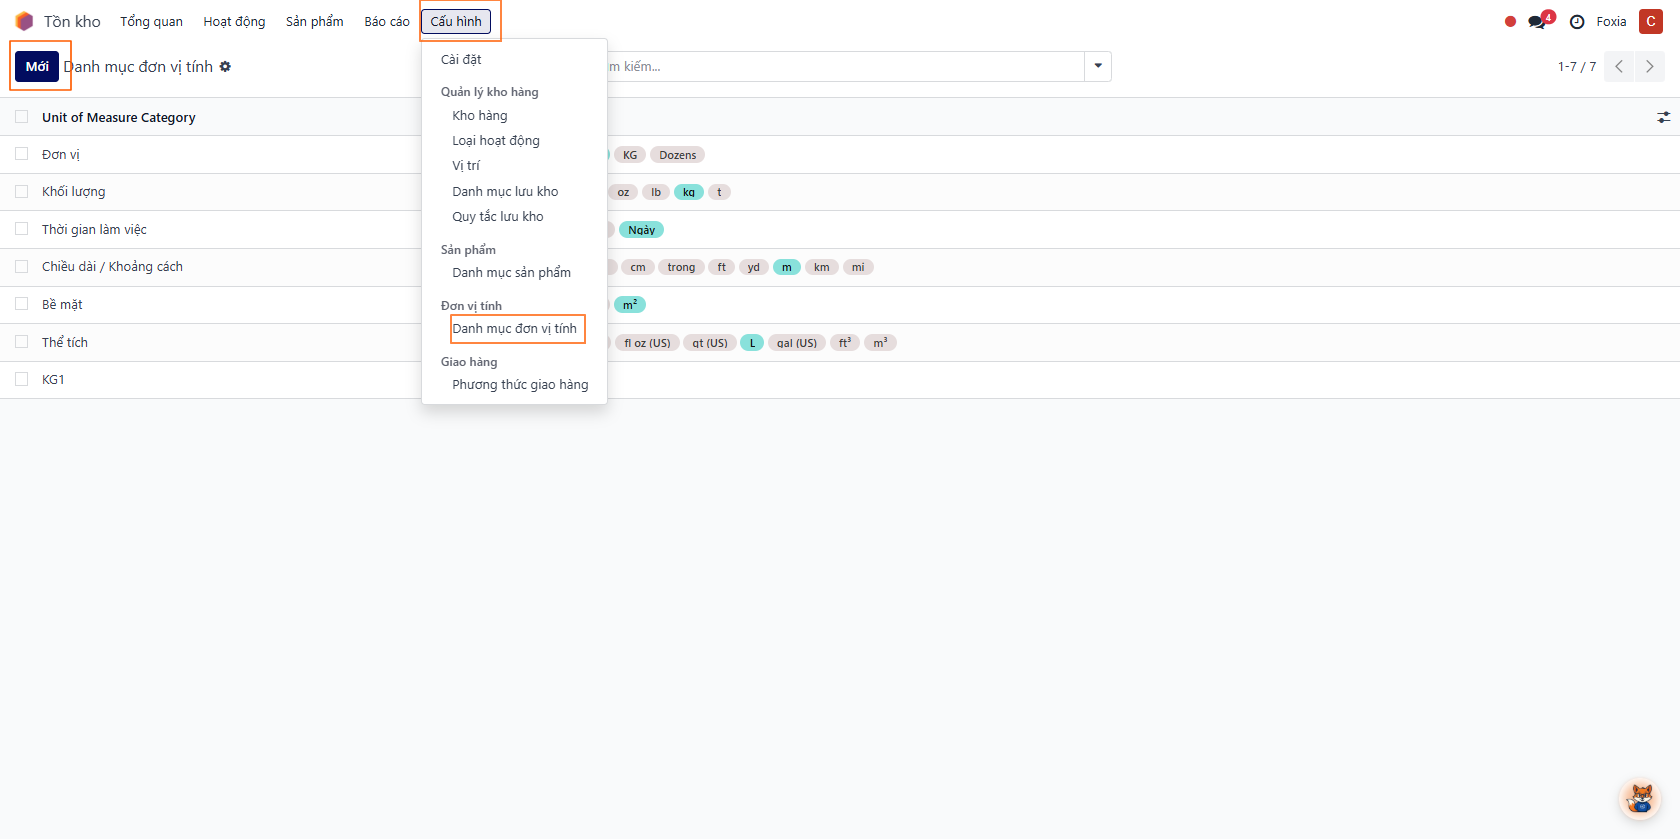Open the Sản phẩm top menu
Image resolution: width=1680 pixels, height=839 pixels.
(314, 21)
